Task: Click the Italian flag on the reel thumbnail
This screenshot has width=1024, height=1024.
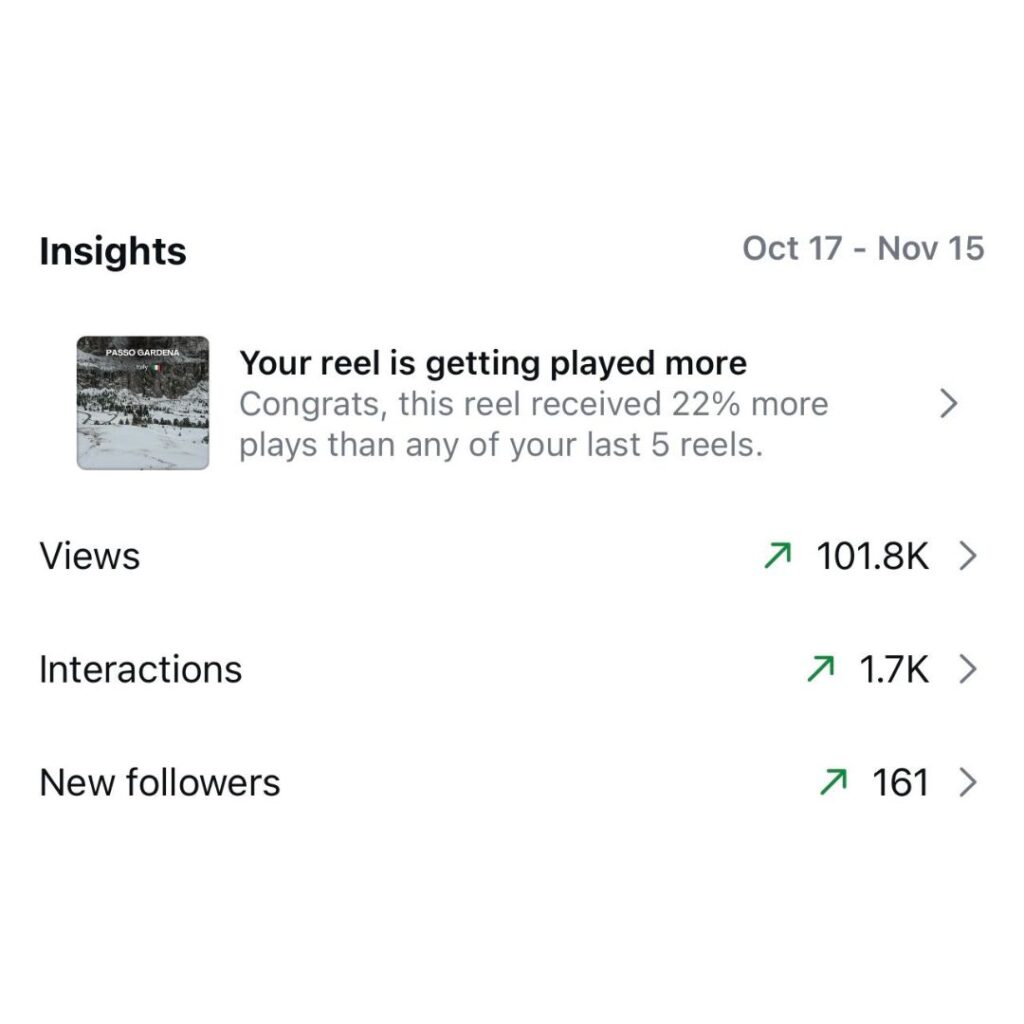Action: 155,368
